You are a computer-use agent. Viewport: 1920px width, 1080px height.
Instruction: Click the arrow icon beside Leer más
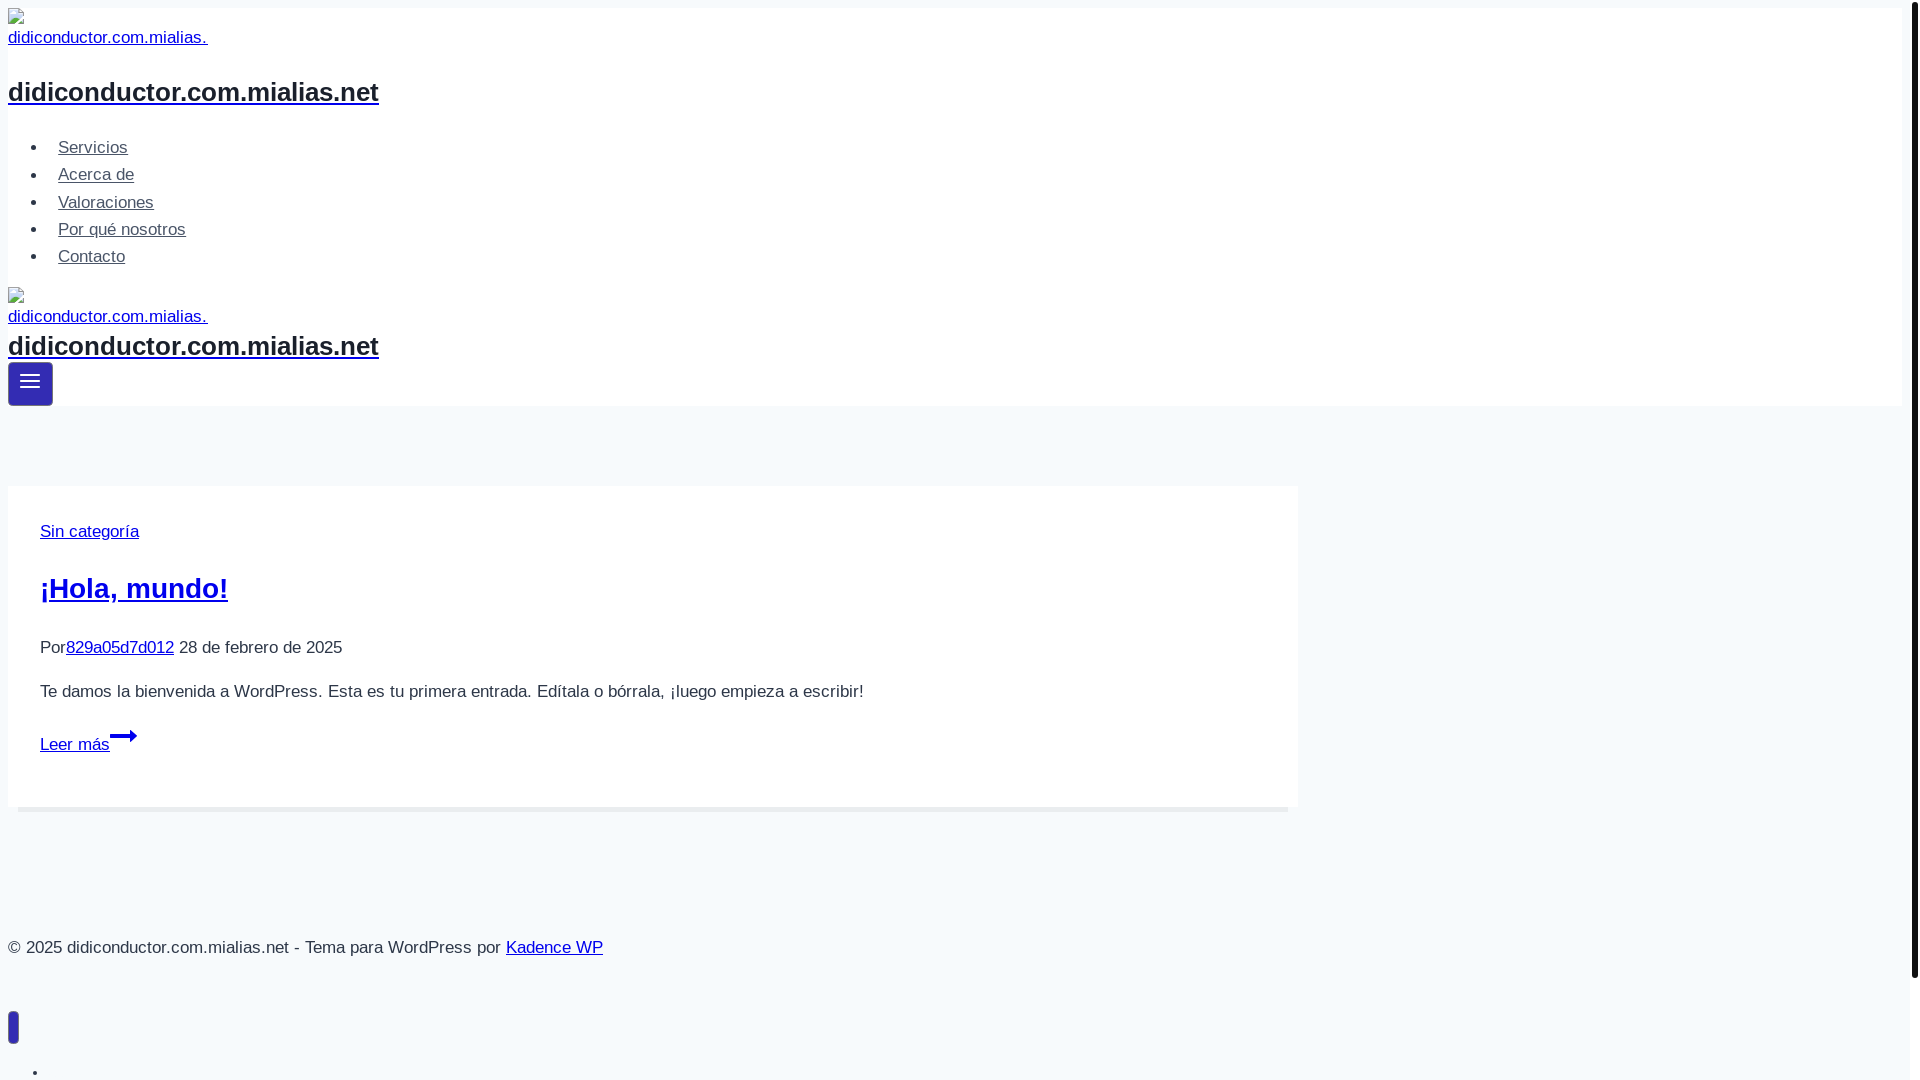pyautogui.click(x=124, y=736)
